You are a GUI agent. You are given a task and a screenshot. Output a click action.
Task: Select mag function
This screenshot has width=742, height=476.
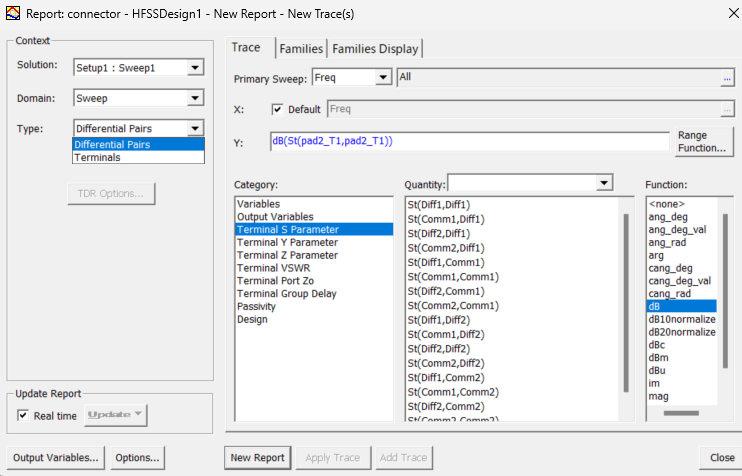point(682,396)
